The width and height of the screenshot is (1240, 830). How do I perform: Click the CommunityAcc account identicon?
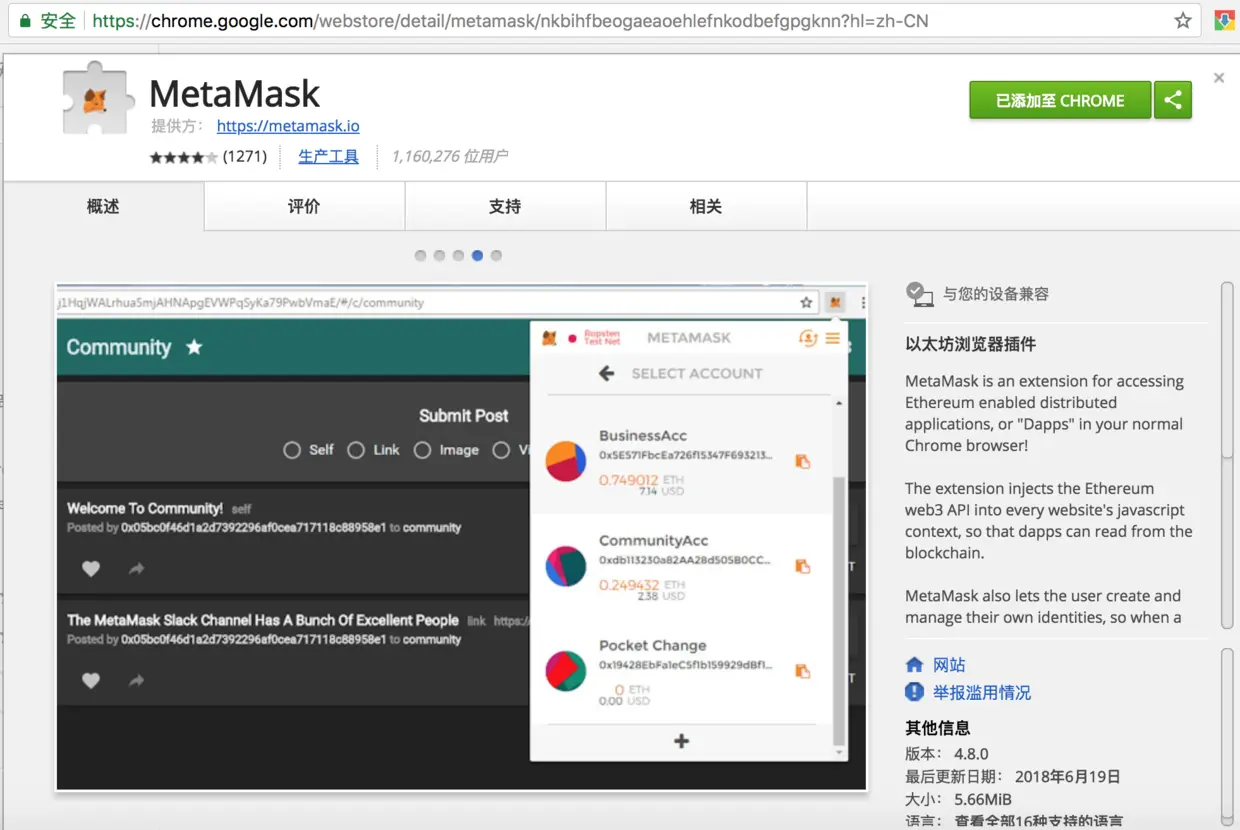(566, 566)
